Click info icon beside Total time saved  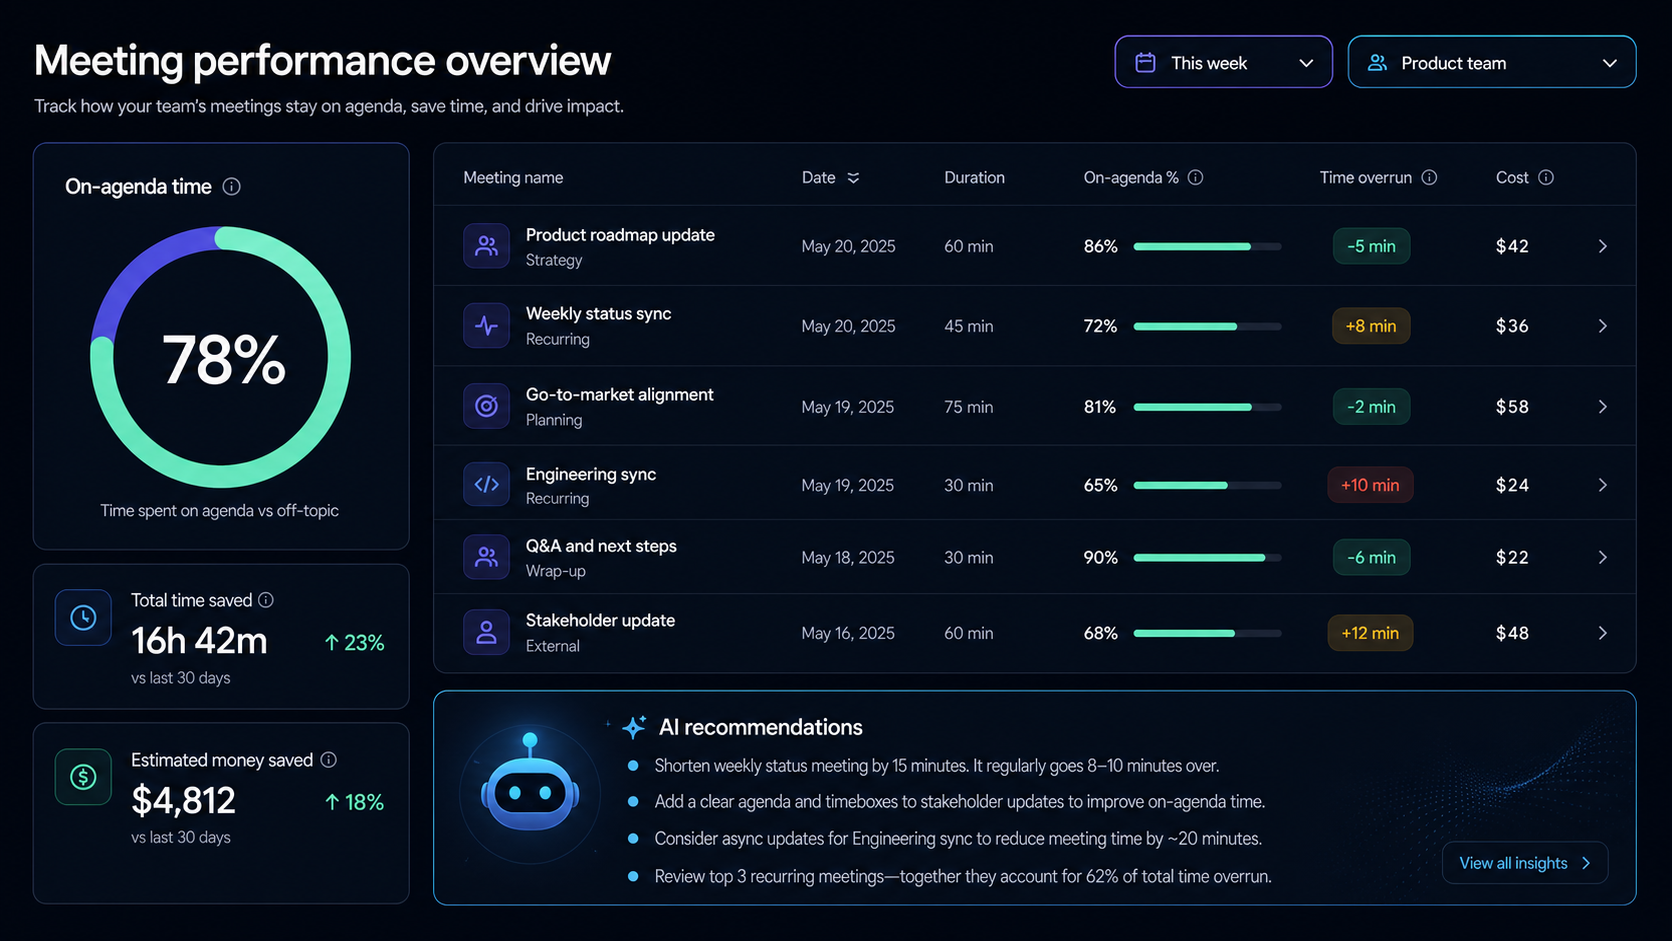(266, 600)
